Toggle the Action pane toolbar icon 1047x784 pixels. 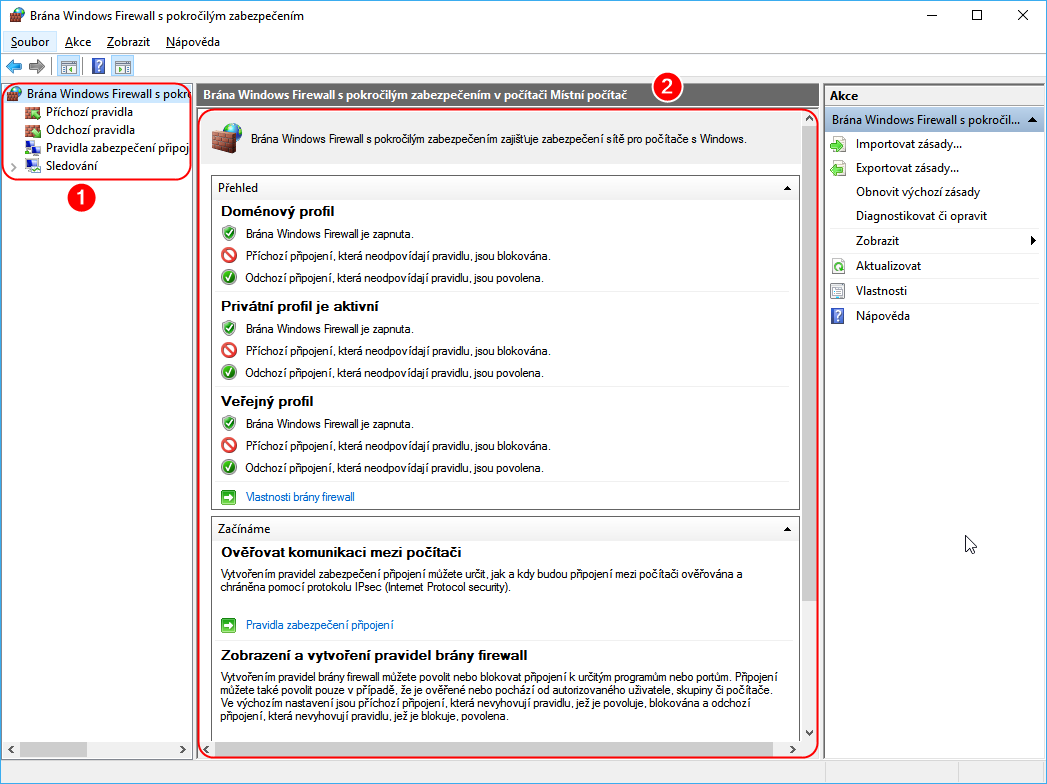[123, 66]
